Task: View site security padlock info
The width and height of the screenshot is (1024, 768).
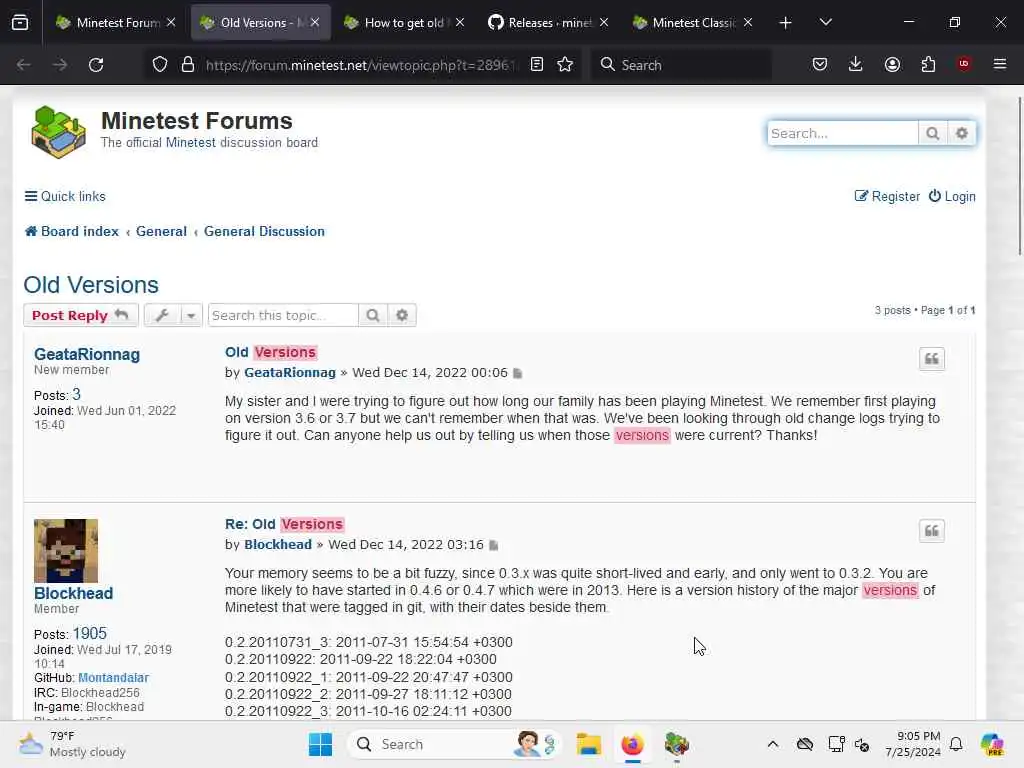Action: (188, 65)
